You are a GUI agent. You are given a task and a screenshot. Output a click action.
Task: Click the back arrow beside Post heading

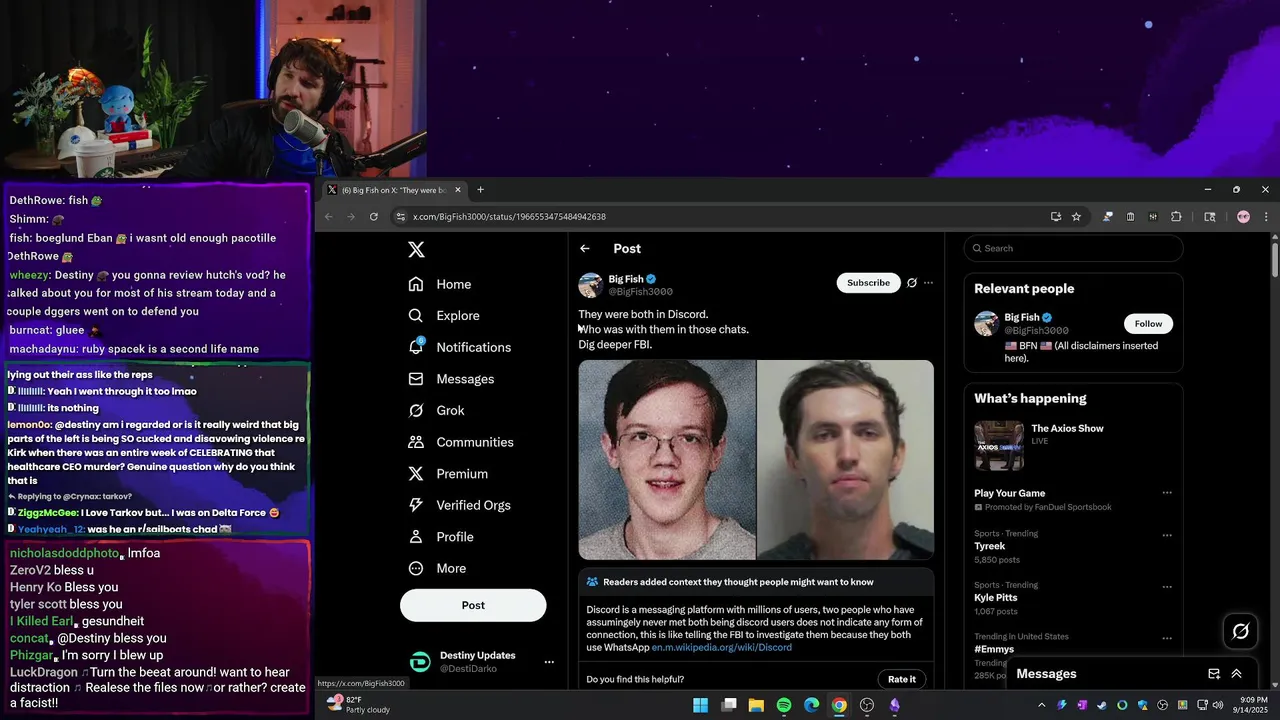coord(585,249)
